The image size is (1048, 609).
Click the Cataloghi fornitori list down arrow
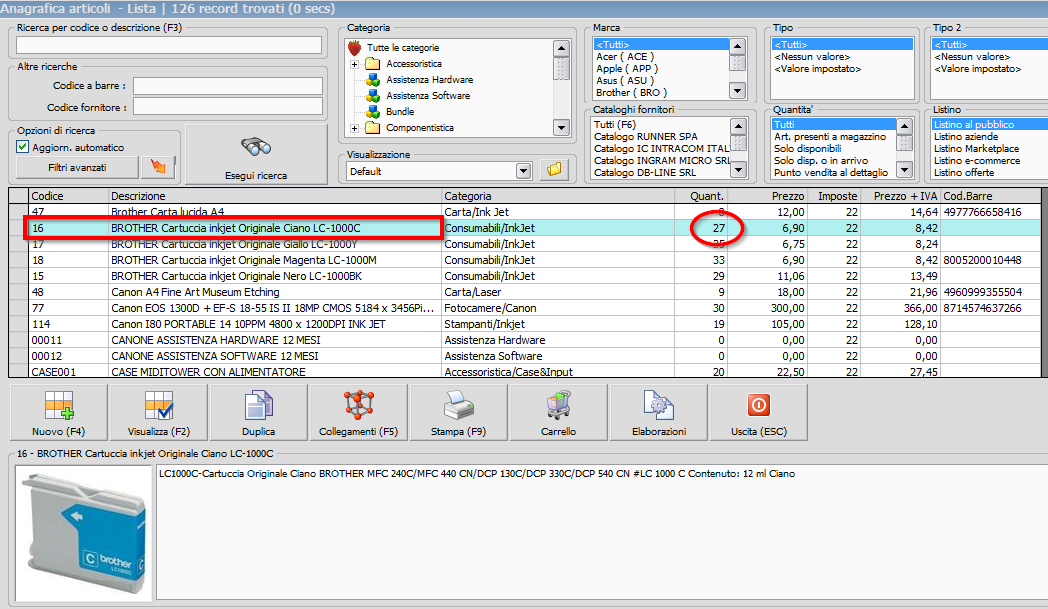(738, 170)
